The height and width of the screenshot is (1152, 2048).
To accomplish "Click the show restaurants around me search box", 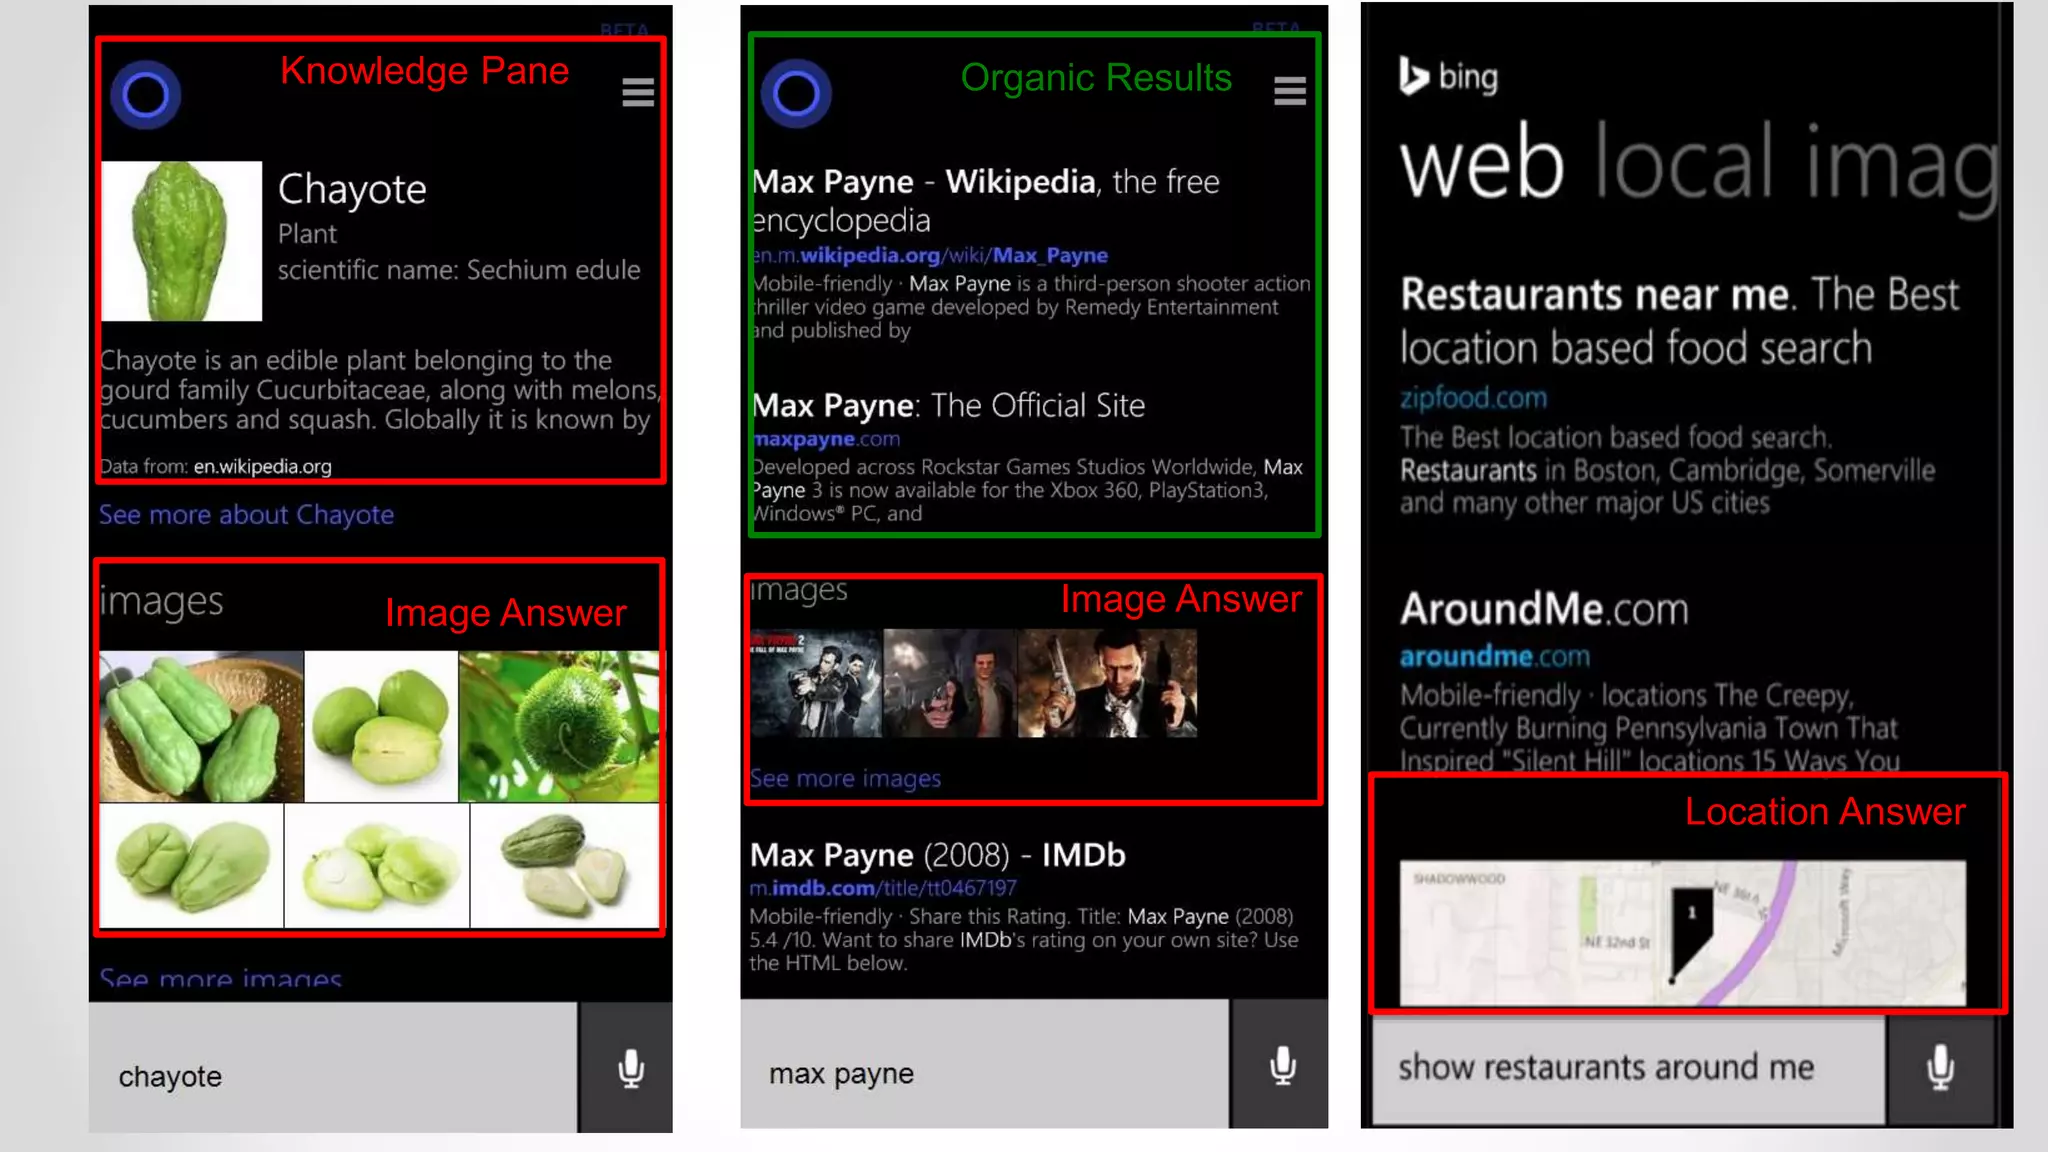I will [x=1628, y=1068].
